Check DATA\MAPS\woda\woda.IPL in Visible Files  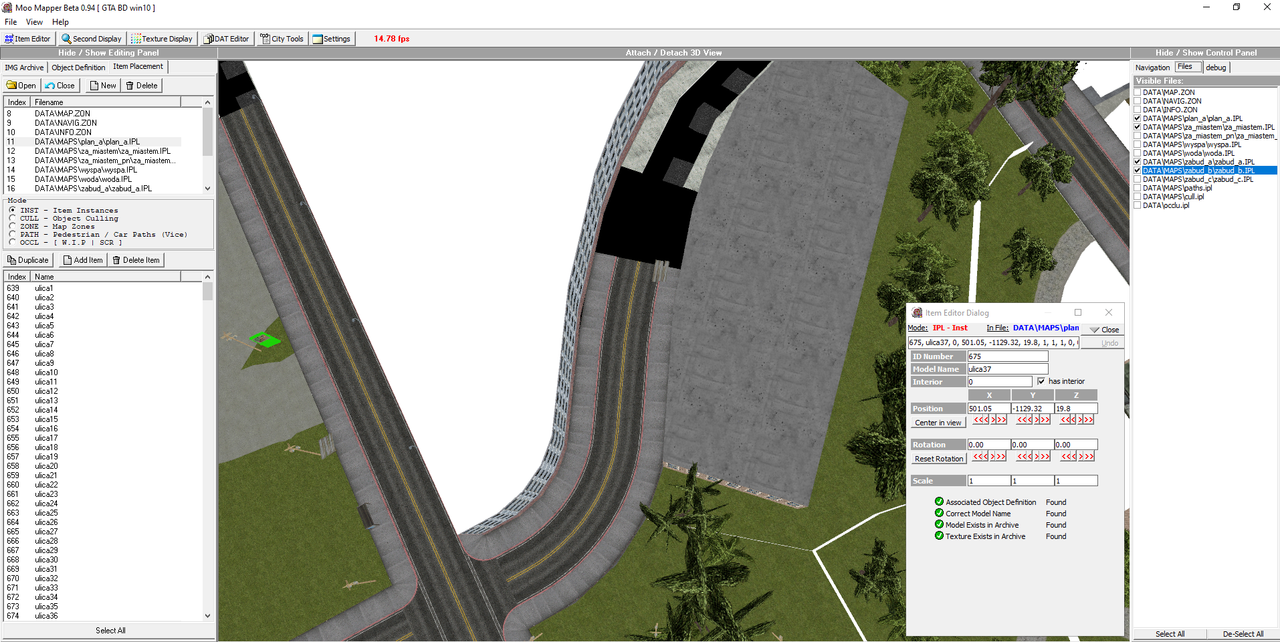(1138, 153)
